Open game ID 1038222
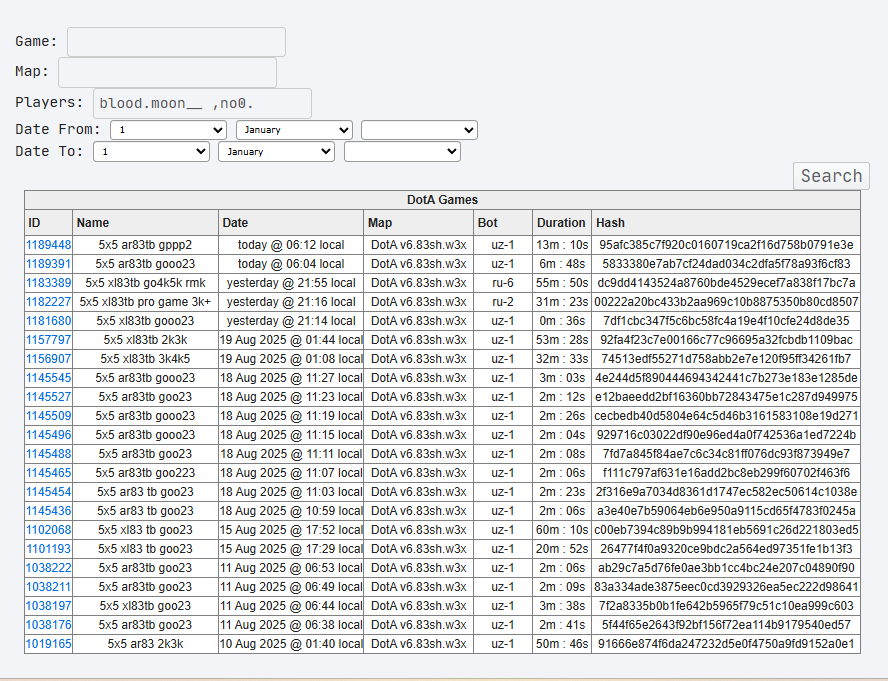Screen dimensions: 888x681 pos(49,568)
